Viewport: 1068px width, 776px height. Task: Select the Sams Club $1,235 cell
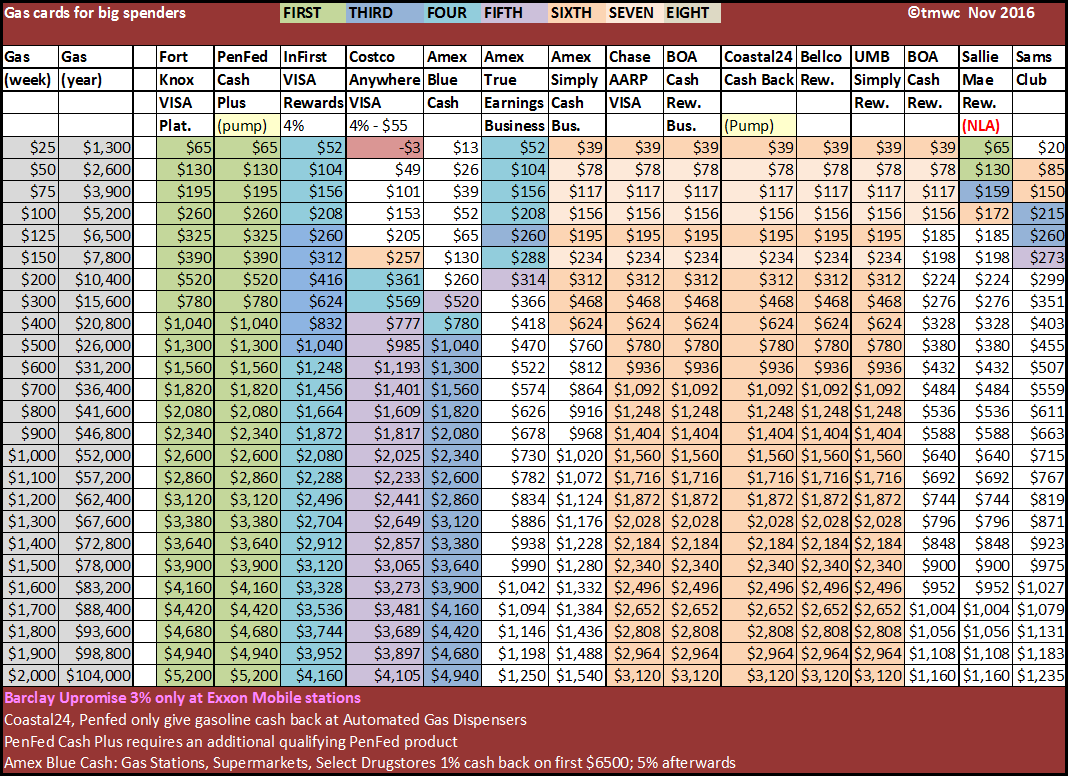tap(1040, 675)
